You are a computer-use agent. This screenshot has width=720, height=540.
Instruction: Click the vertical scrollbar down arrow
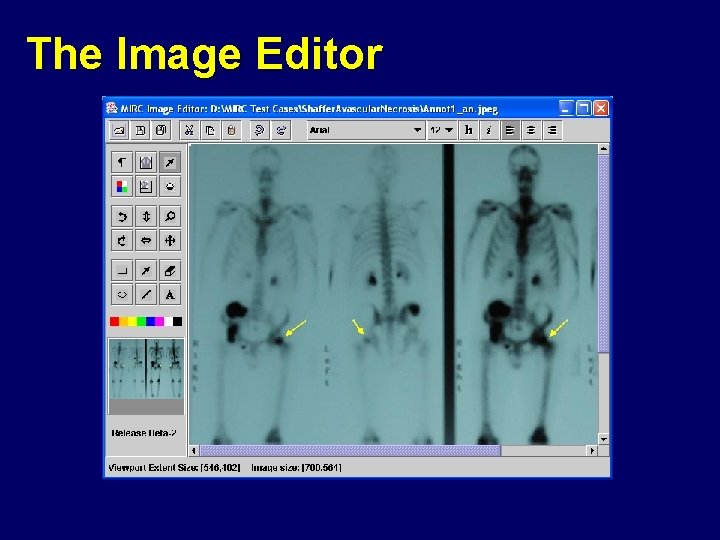(604, 439)
